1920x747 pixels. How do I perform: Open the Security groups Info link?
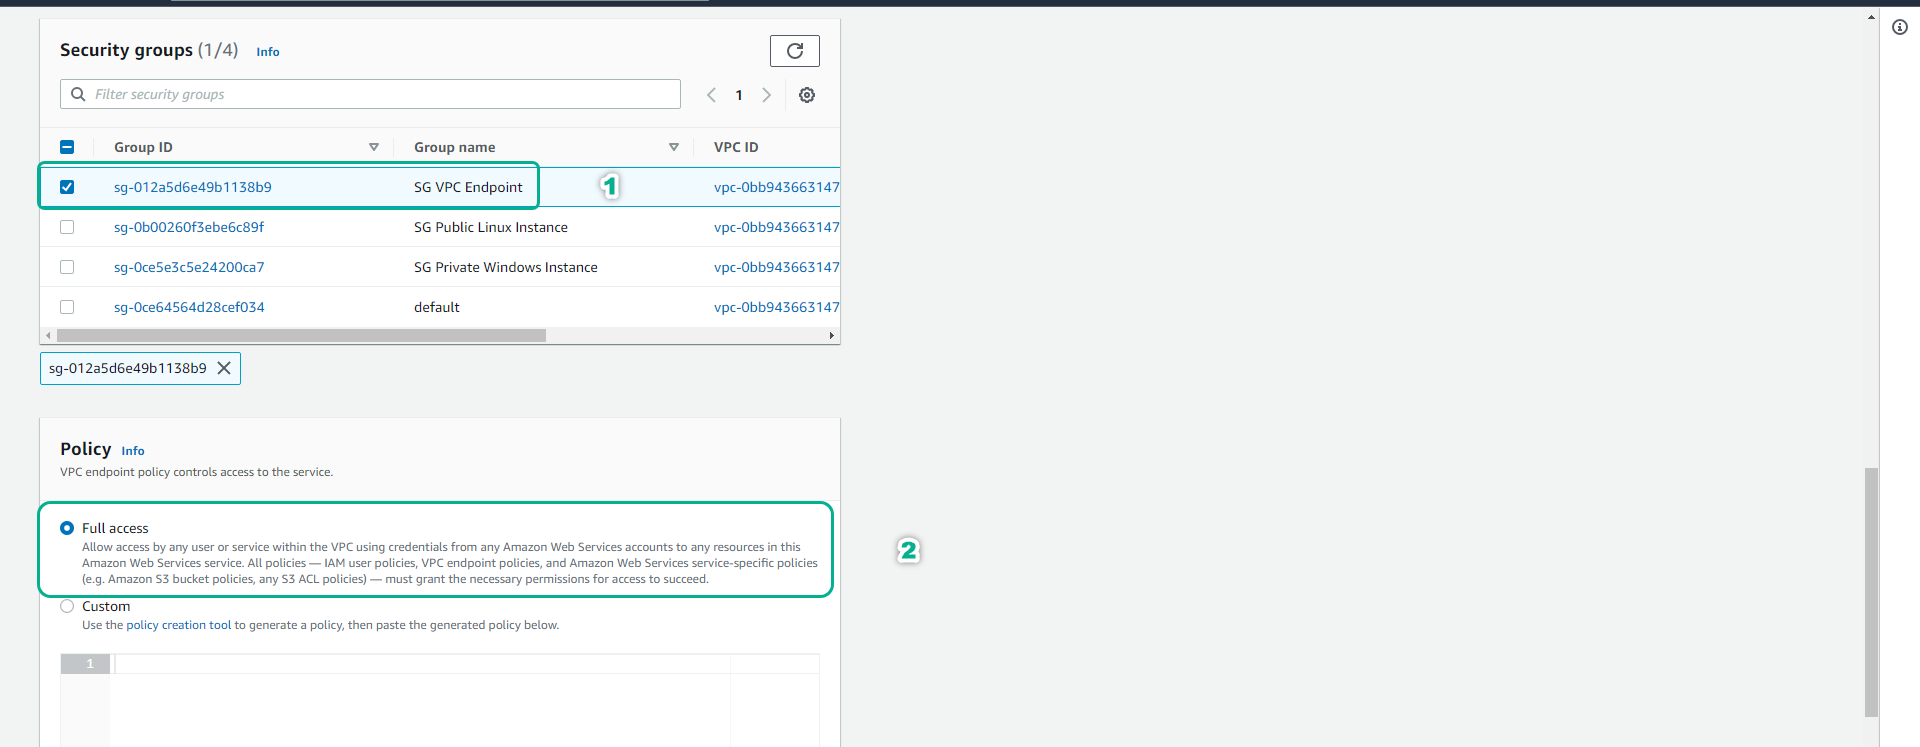pos(267,52)
